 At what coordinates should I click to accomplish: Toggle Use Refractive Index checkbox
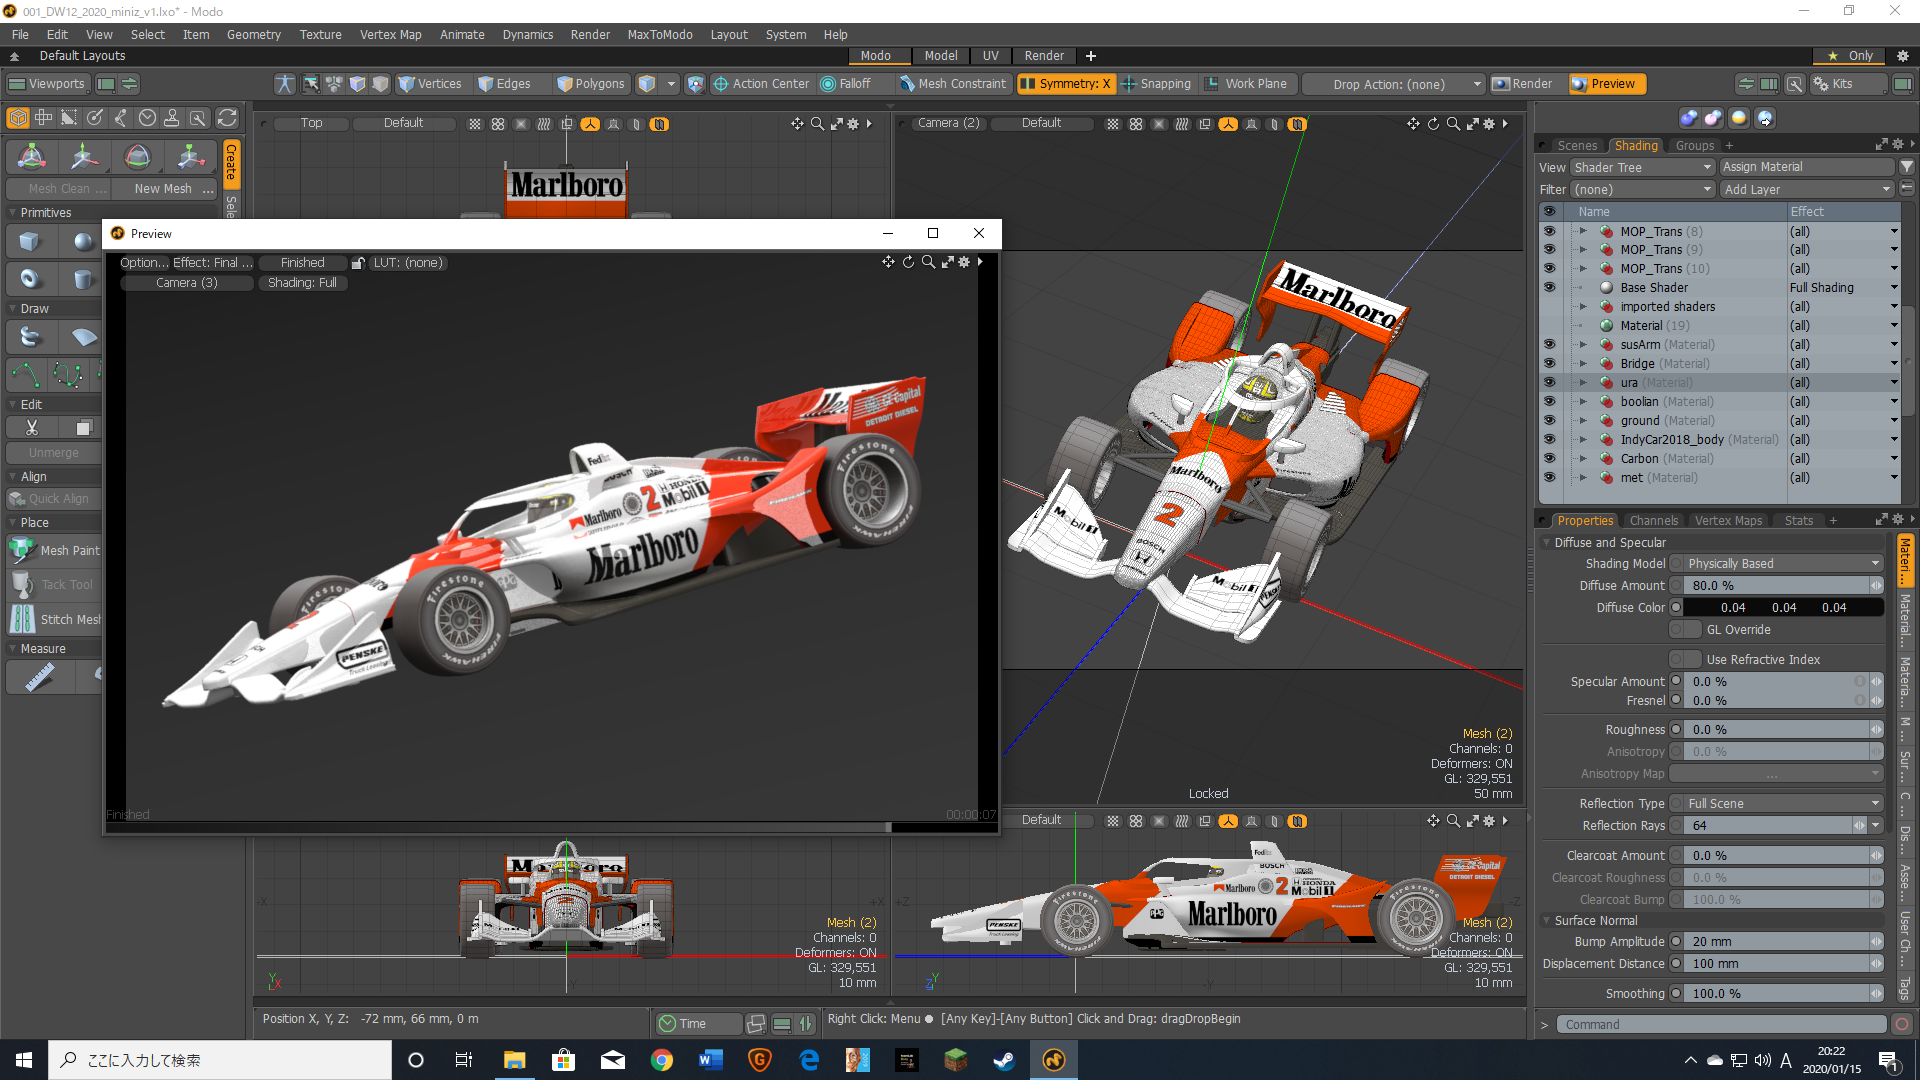(1686, 660)
